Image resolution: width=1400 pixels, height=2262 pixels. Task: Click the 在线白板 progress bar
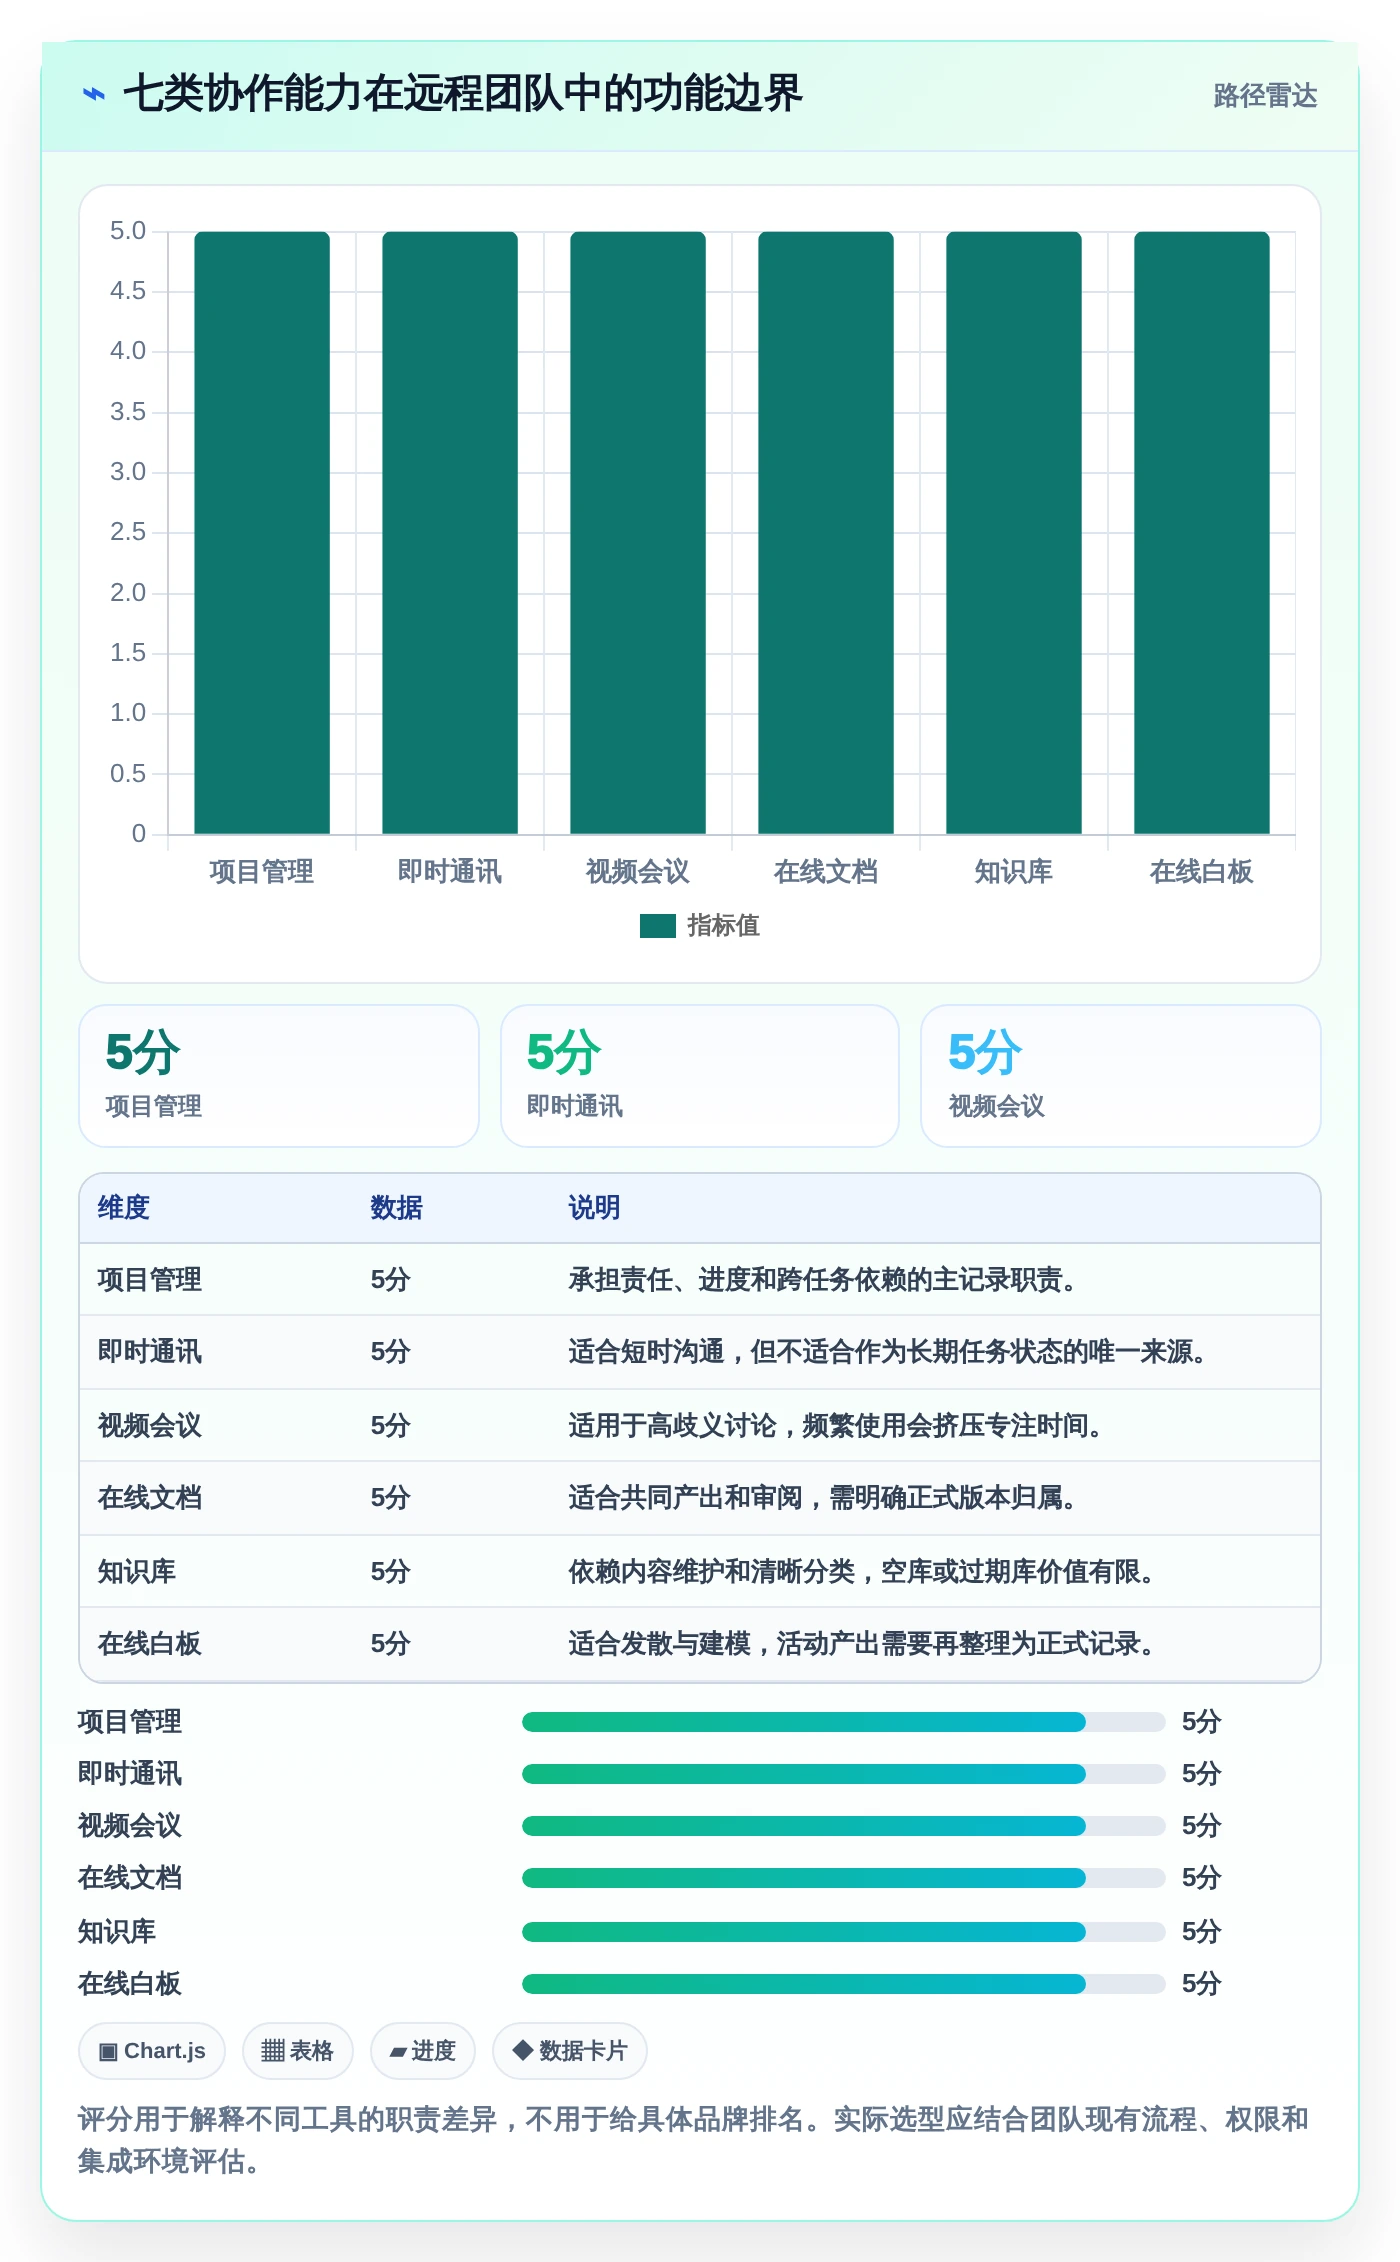click(843, 1984)
